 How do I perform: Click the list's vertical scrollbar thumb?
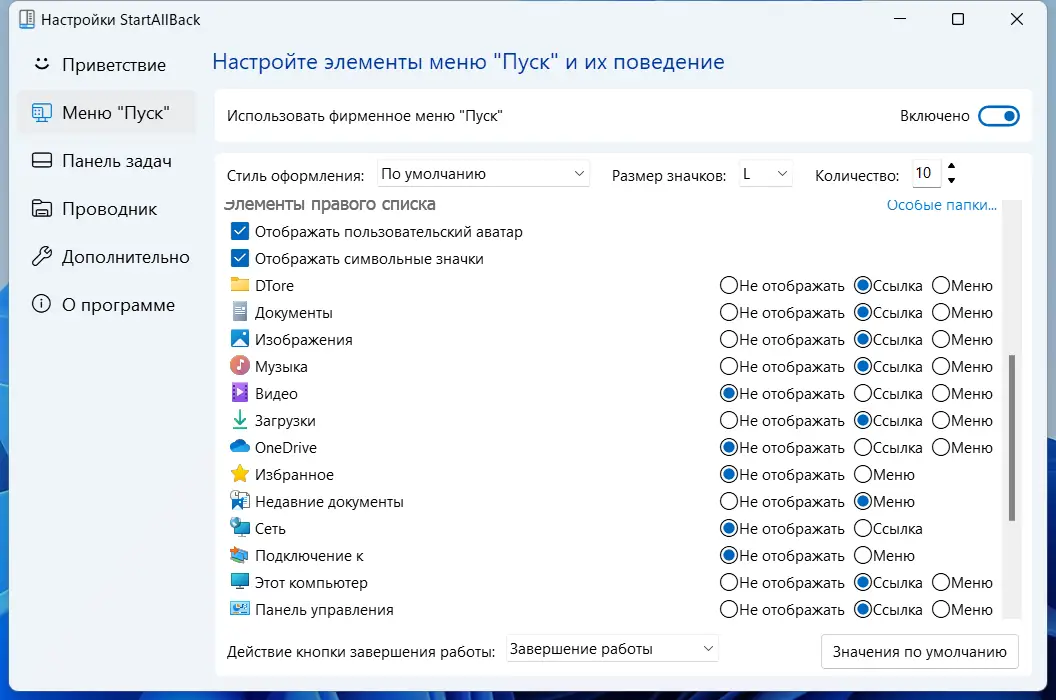point(1012,437)
